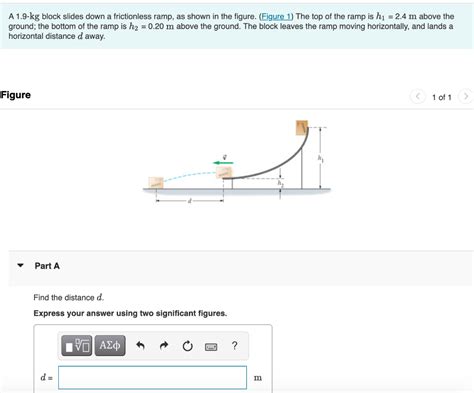The width and height of the screenshot is (474, 393).
Task: Click the problem statement text box
Action: coord(236,26)
